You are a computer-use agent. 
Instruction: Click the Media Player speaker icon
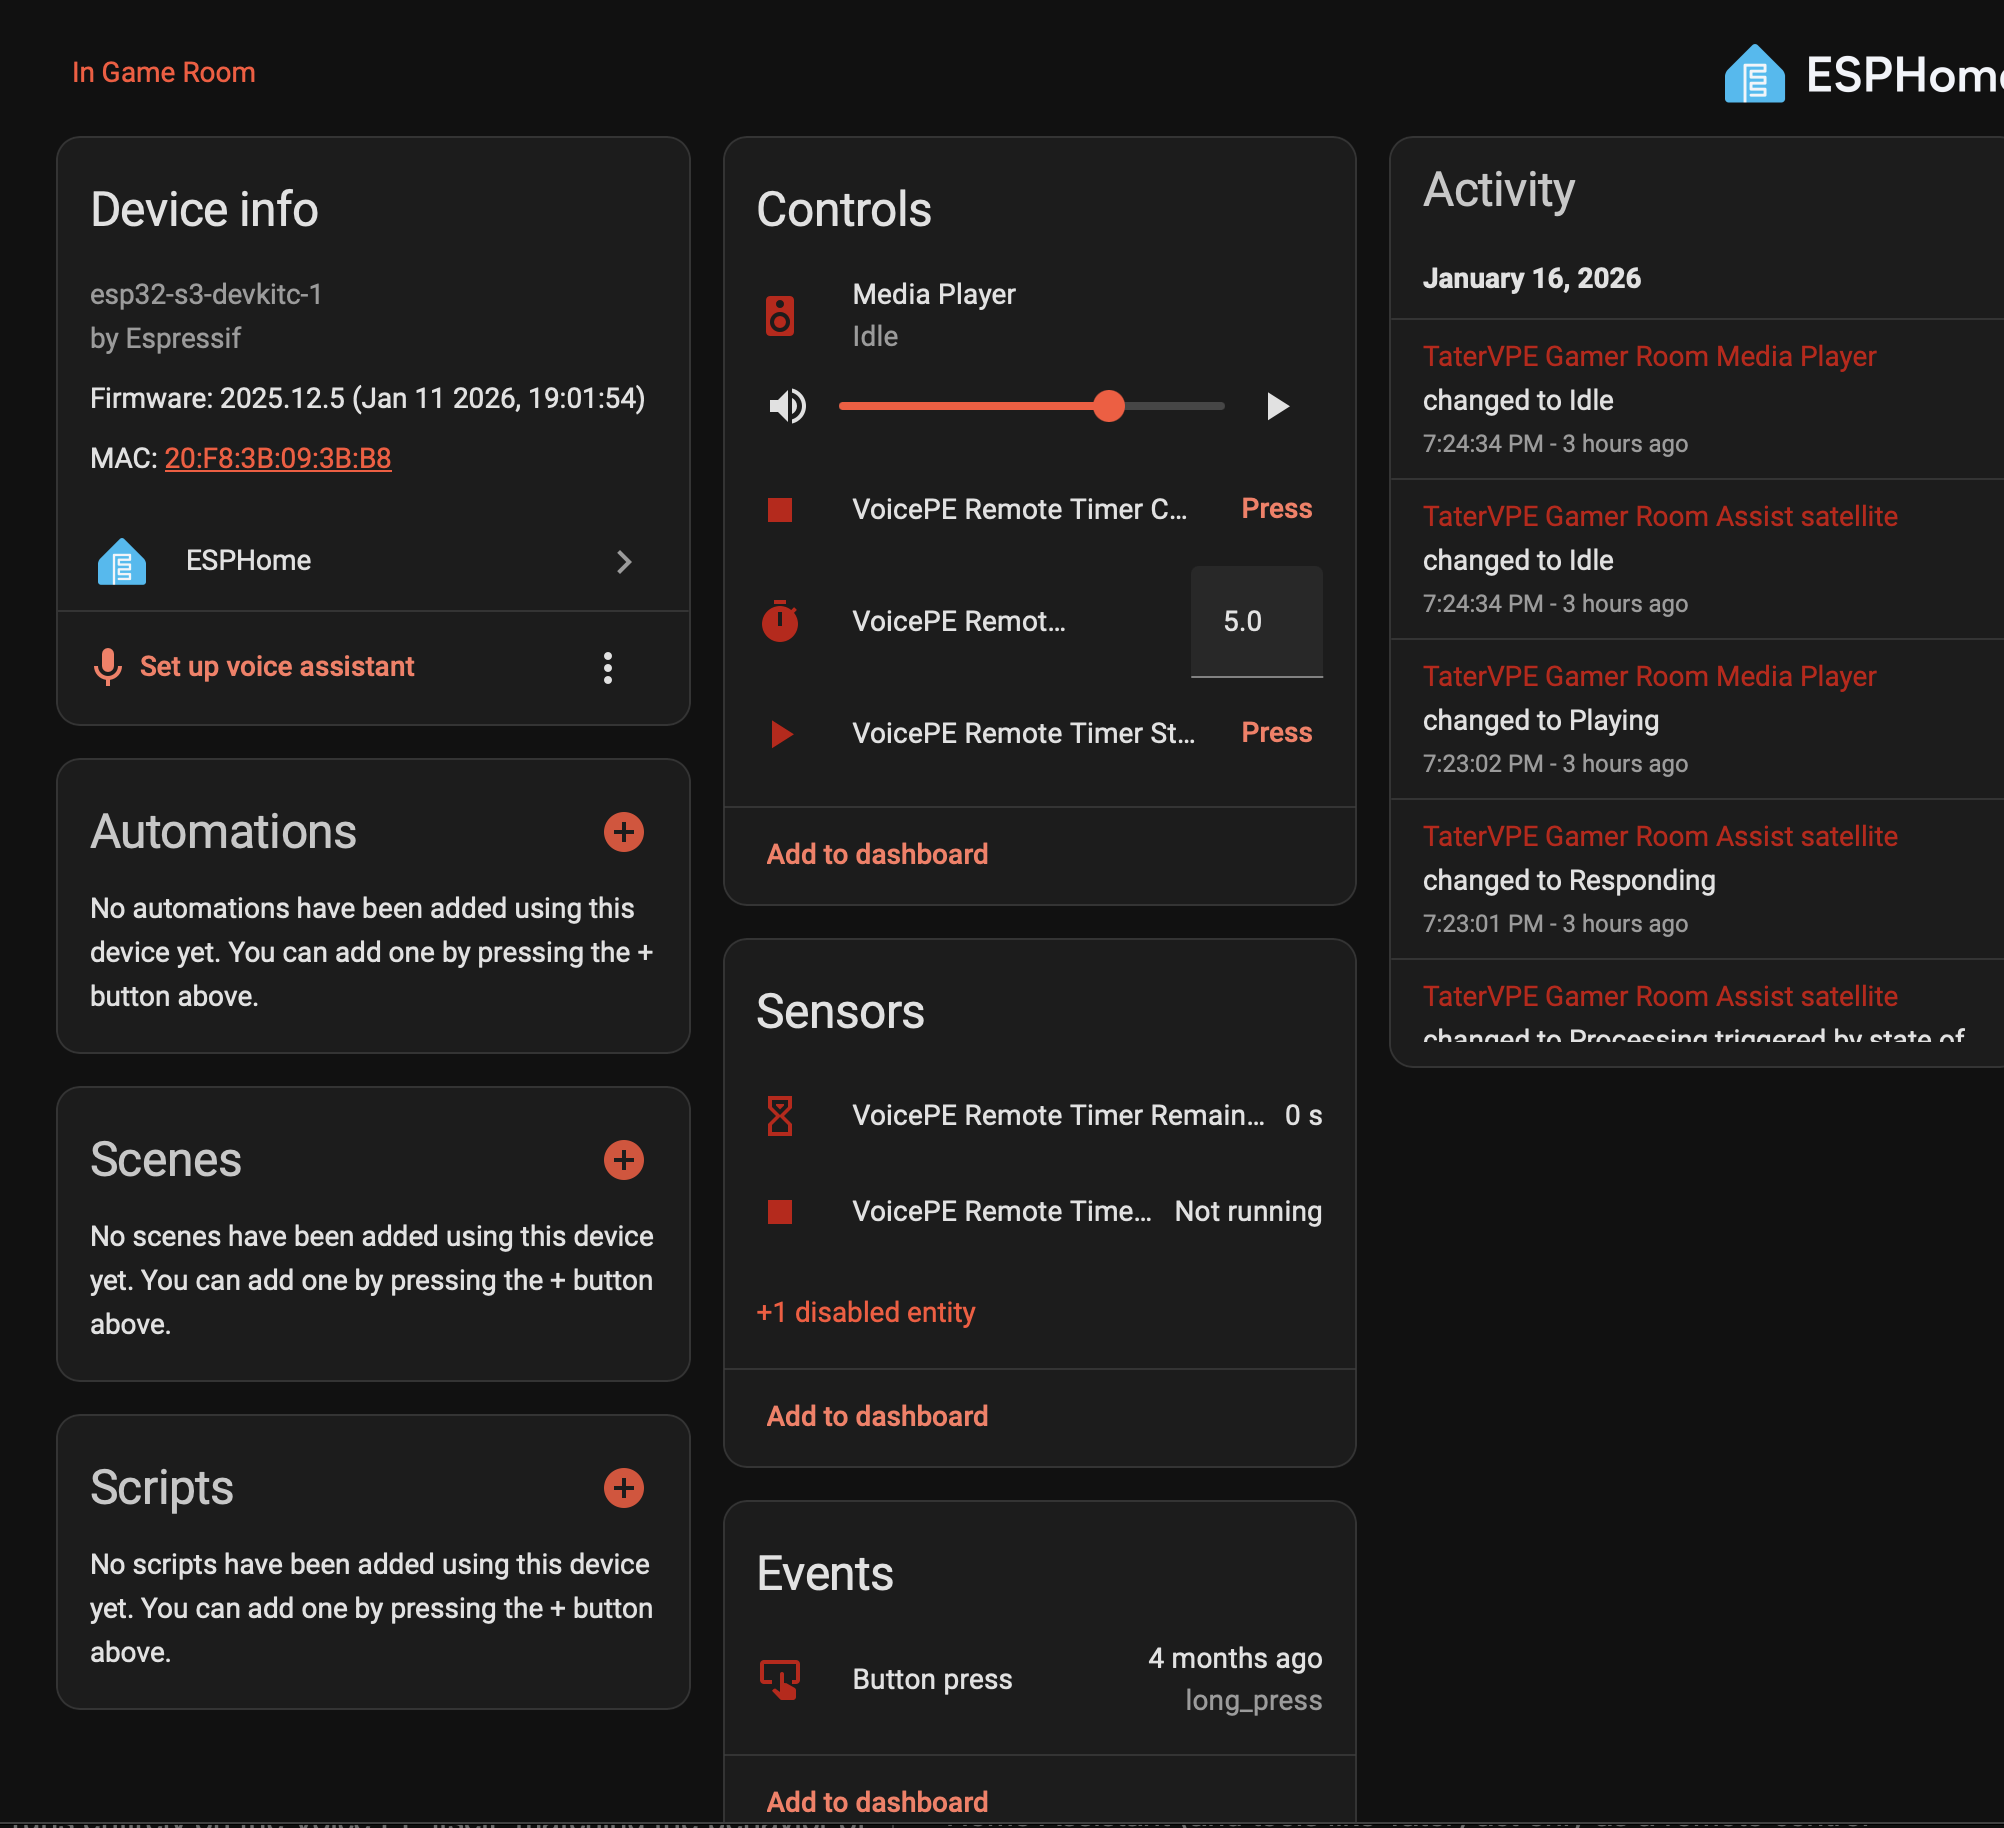click(780, 316)
